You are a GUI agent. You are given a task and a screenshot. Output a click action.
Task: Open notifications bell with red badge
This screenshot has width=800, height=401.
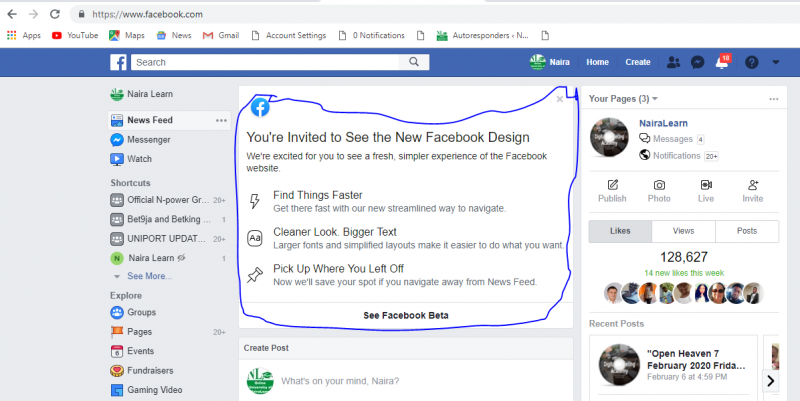click(x=722, y=63)
